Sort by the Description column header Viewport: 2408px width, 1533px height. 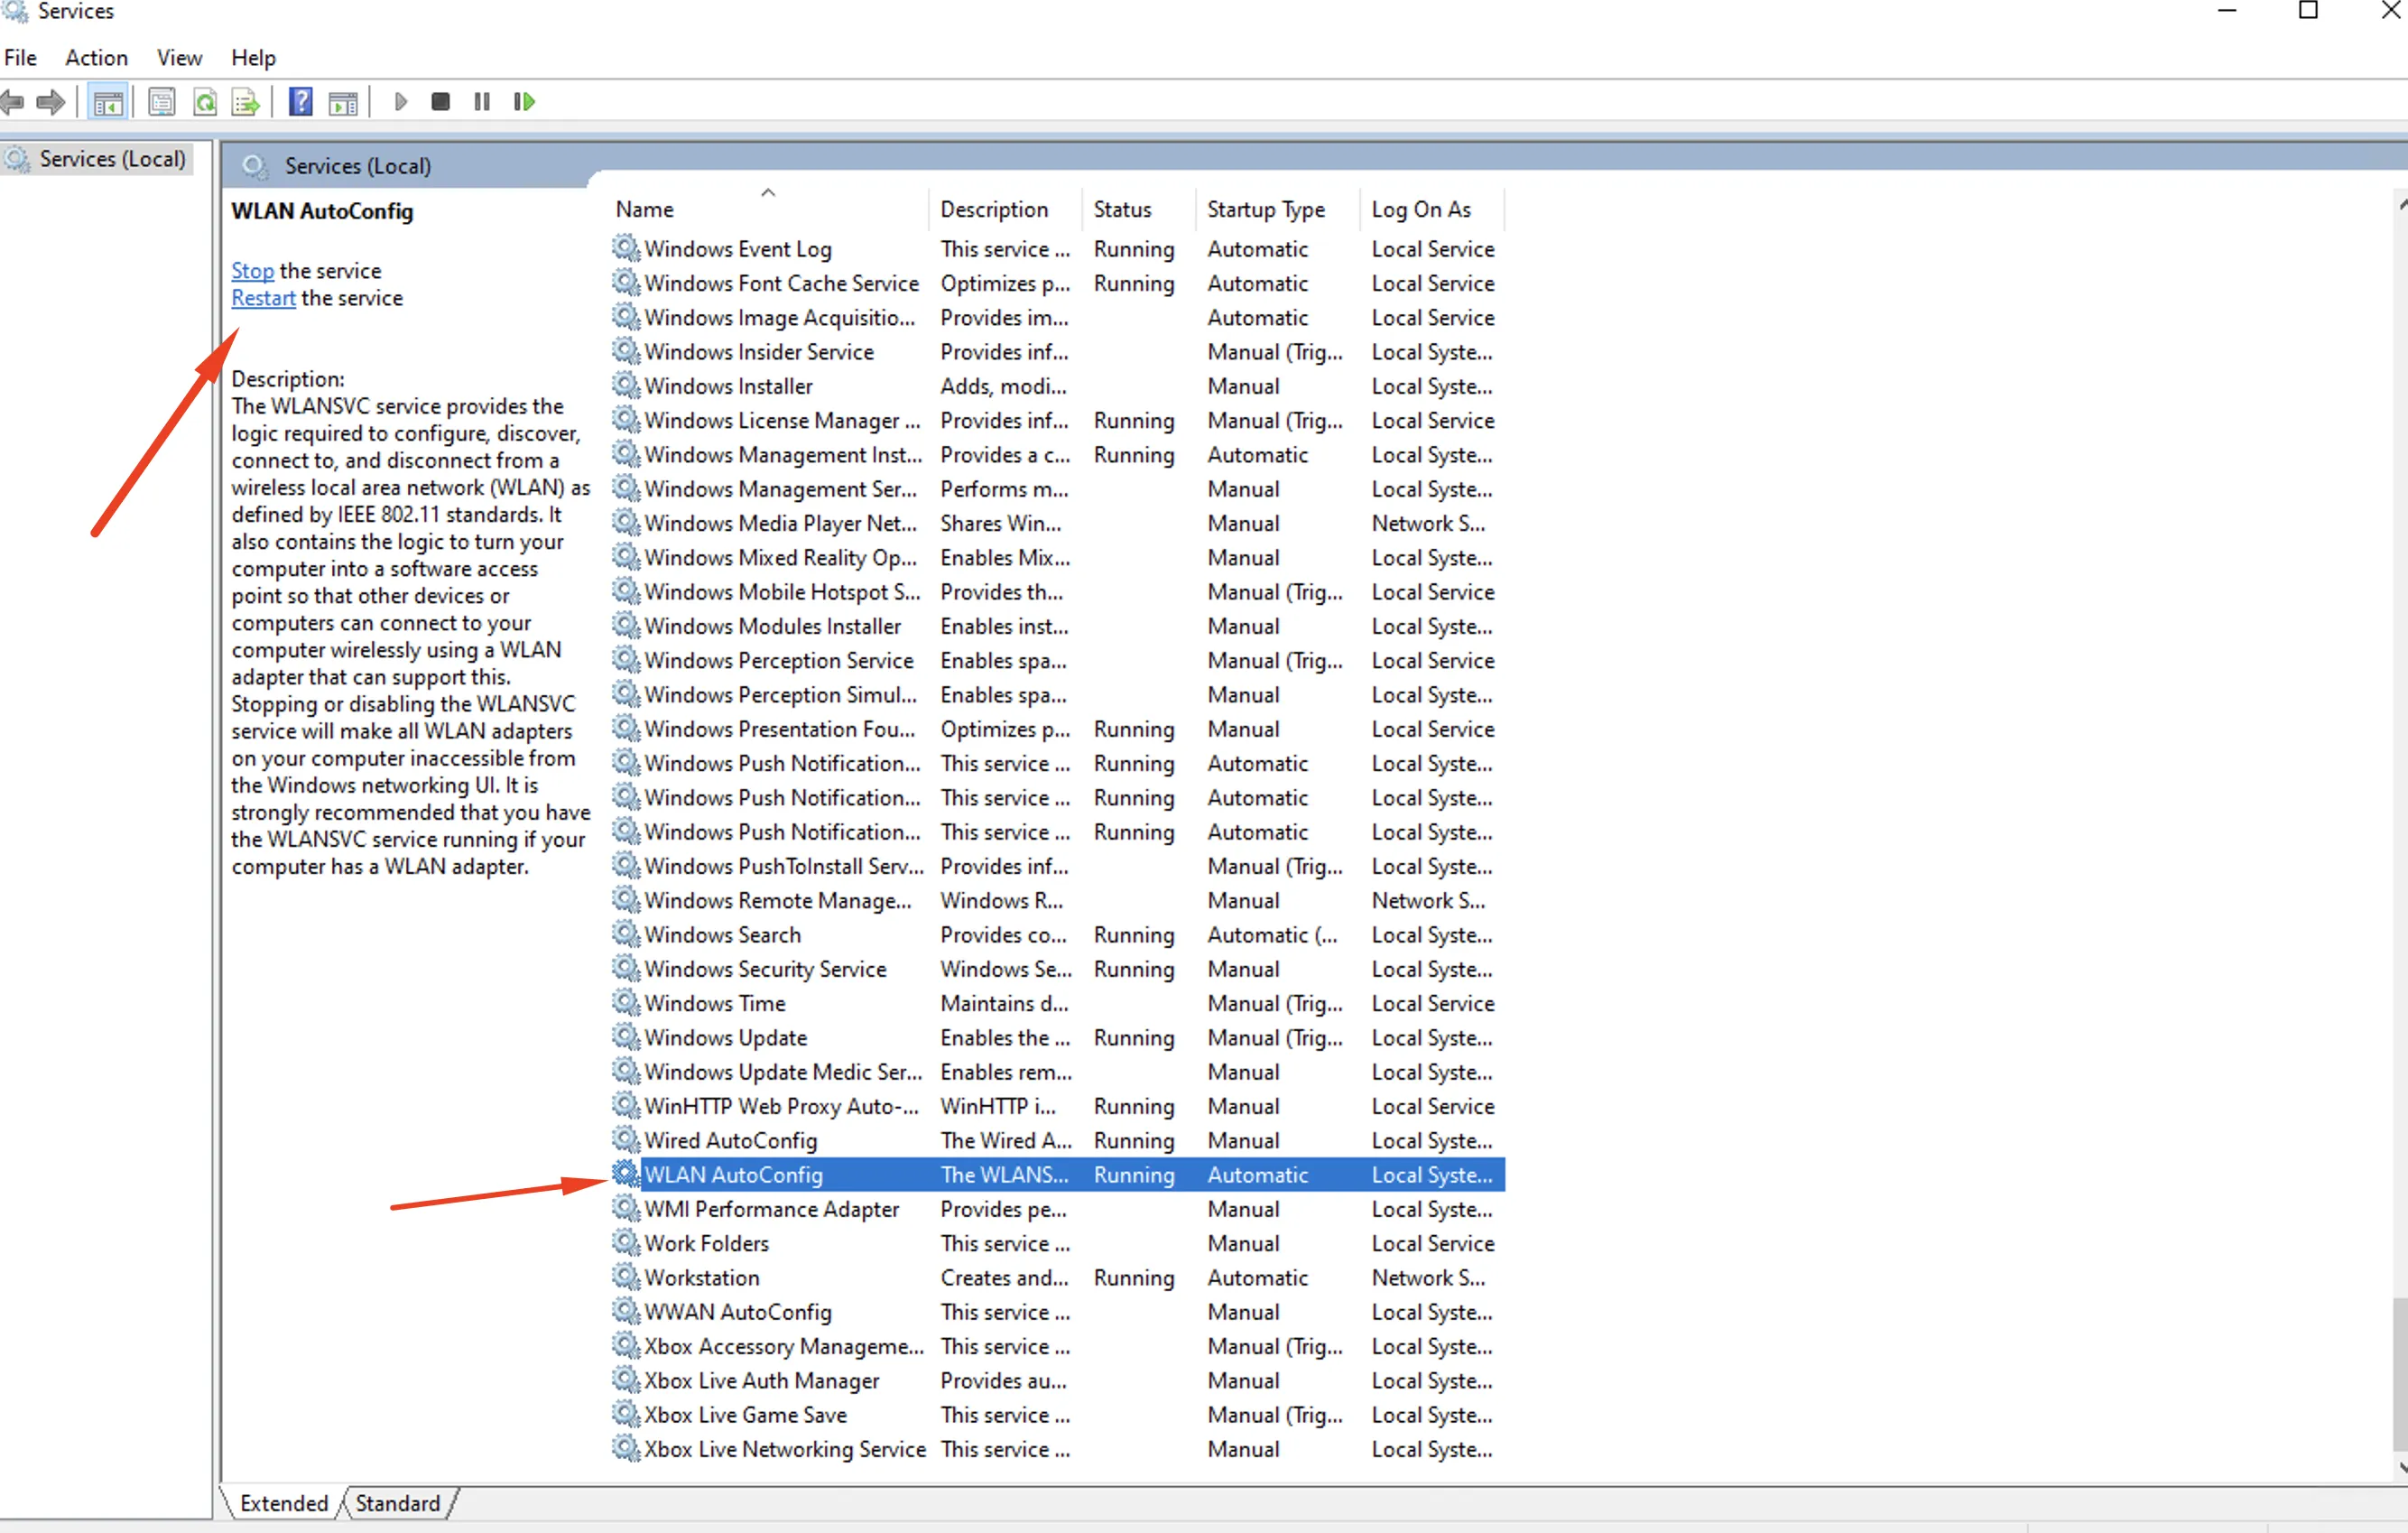click(1004, 209)
